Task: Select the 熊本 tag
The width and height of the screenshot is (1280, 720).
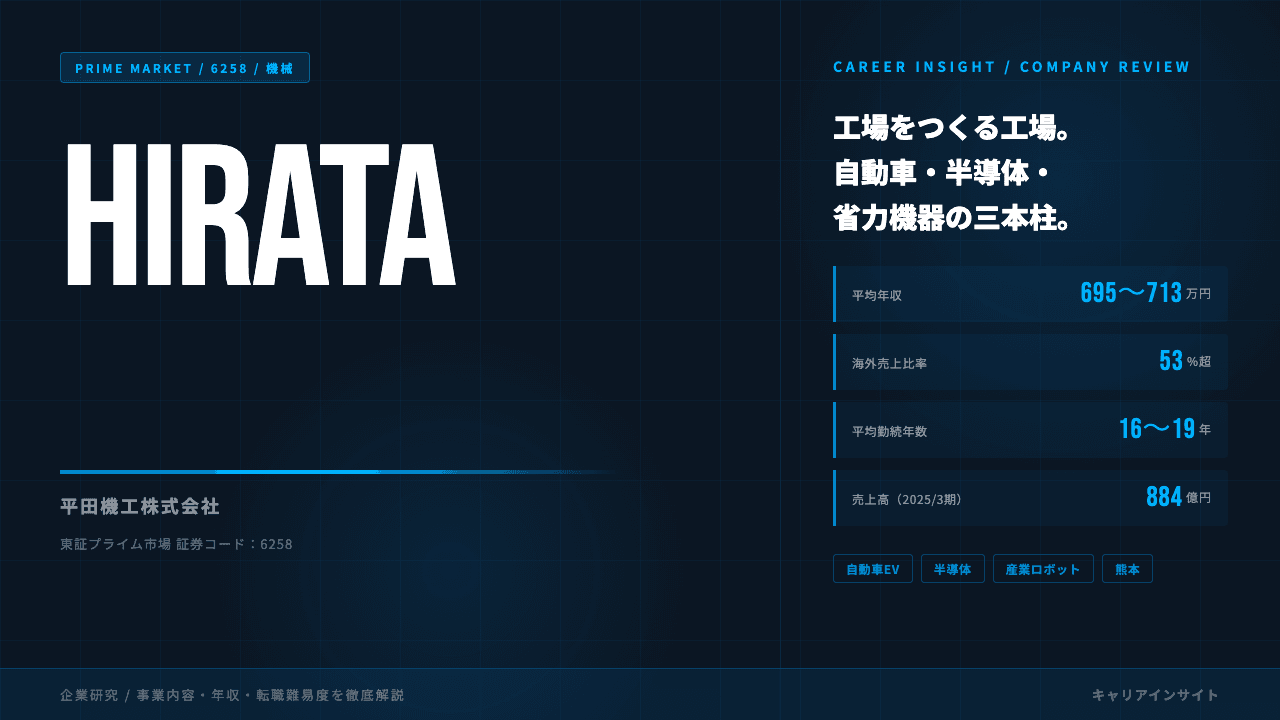Action: [x=1127, y=569]
